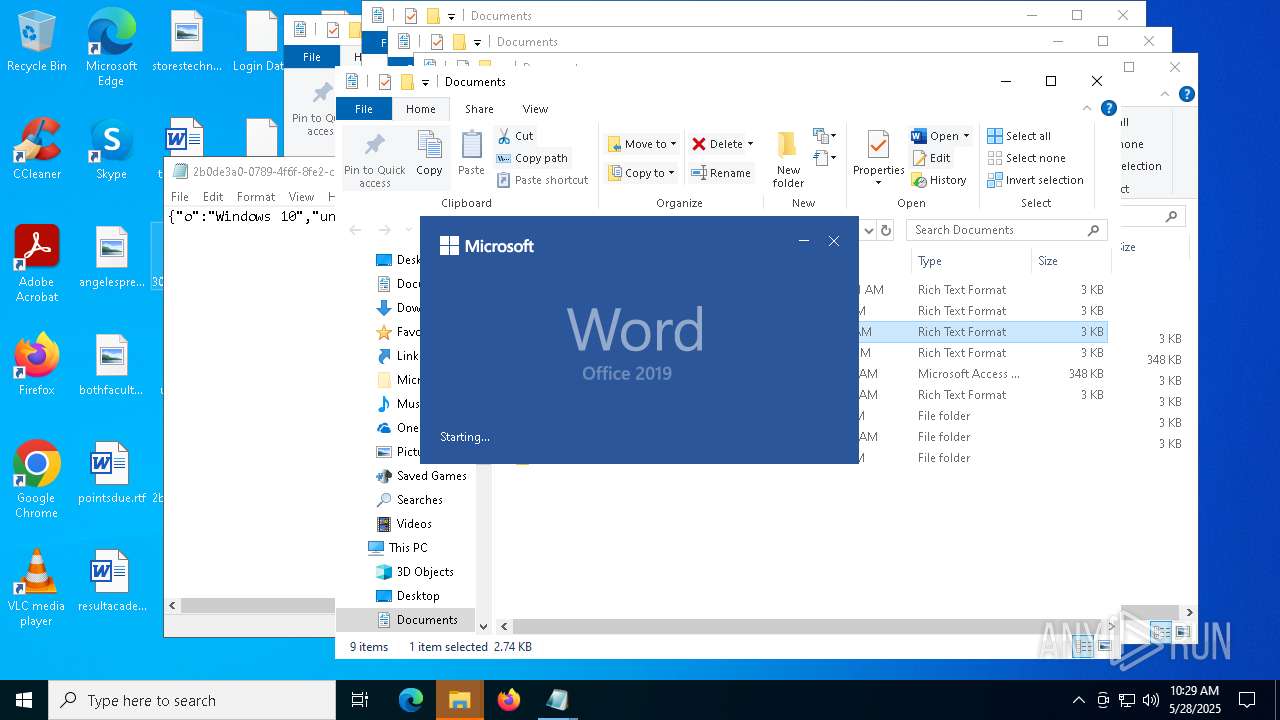Click Select all in the ribbon
Screen dimensions: 1280x720
tap(1019, 136)
